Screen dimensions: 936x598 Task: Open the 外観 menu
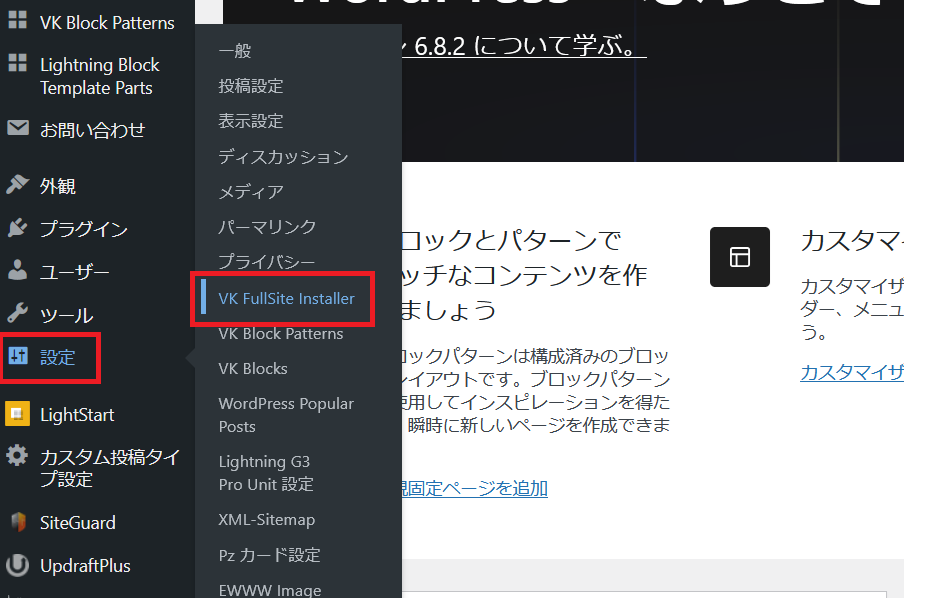[x=58, y=186]
